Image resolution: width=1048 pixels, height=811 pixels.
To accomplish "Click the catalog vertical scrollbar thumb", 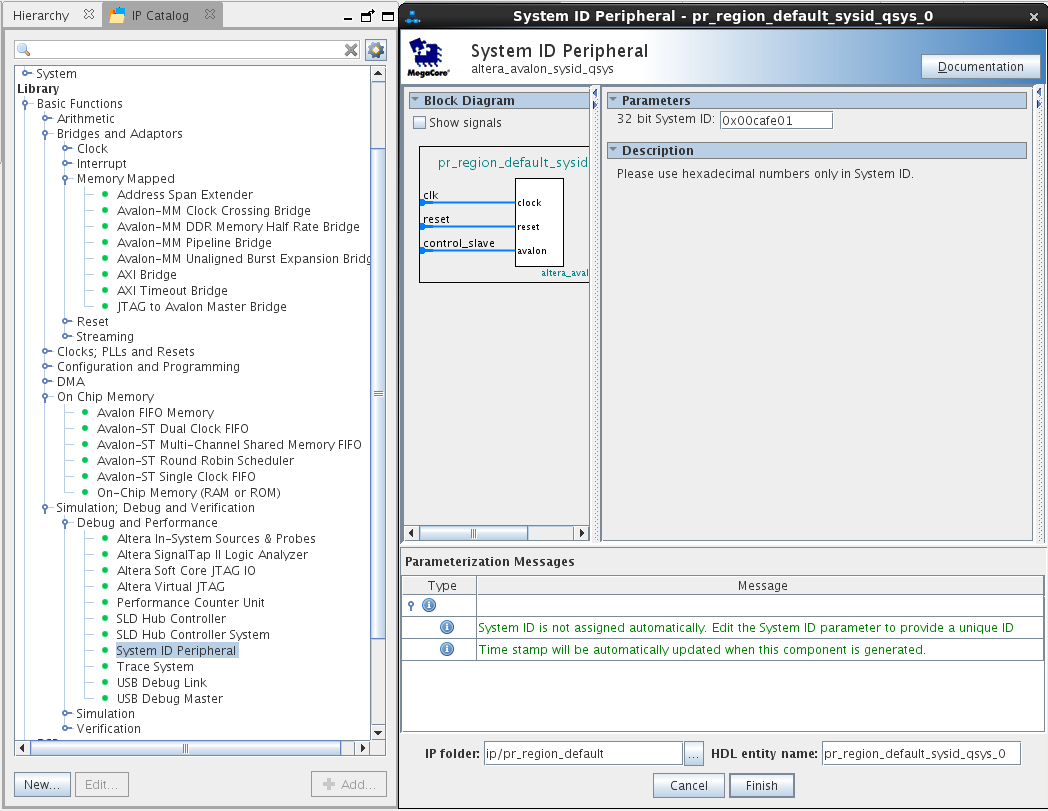I will tap(378, 393).
